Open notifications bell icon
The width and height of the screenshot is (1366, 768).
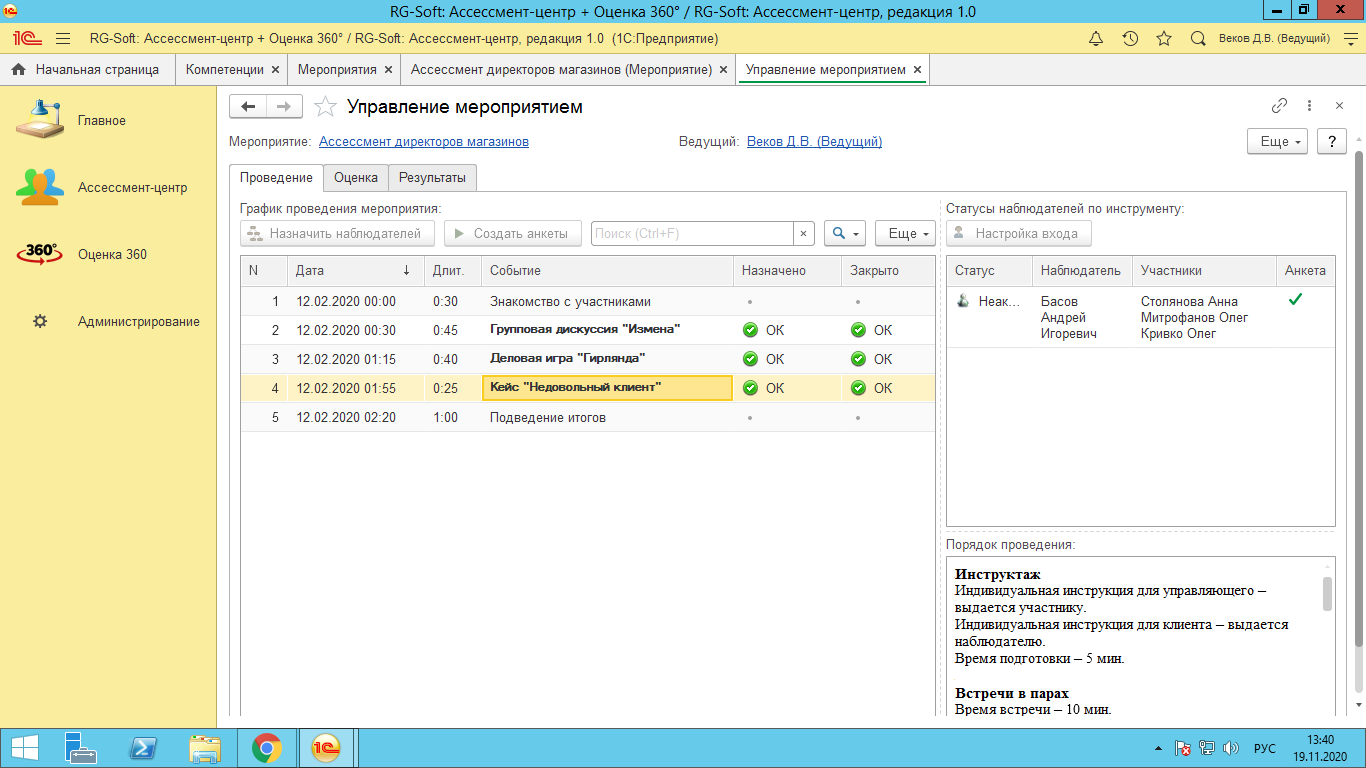click(1096, 38)
